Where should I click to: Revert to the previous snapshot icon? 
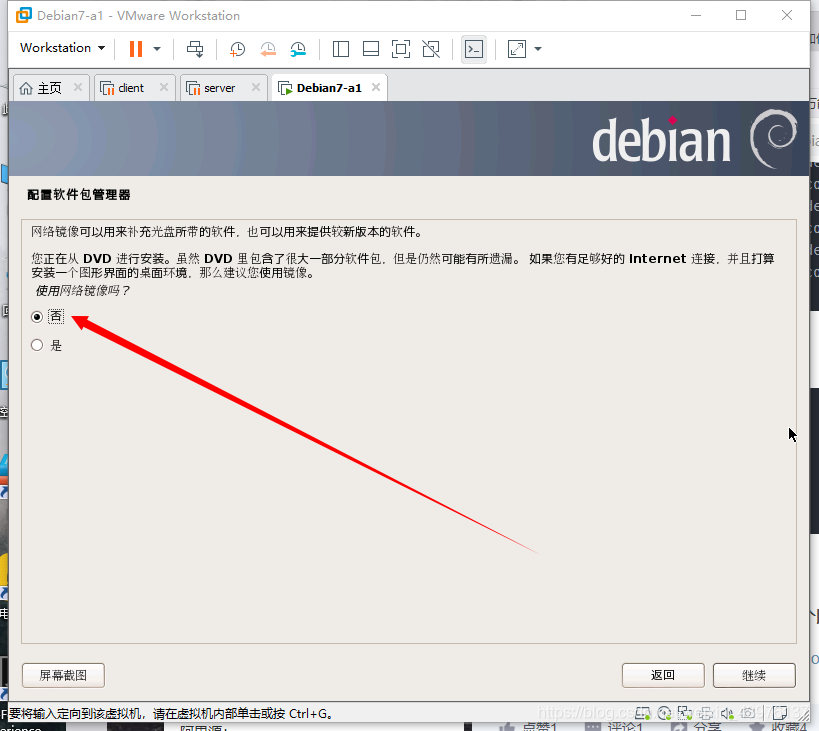(268, 49)
